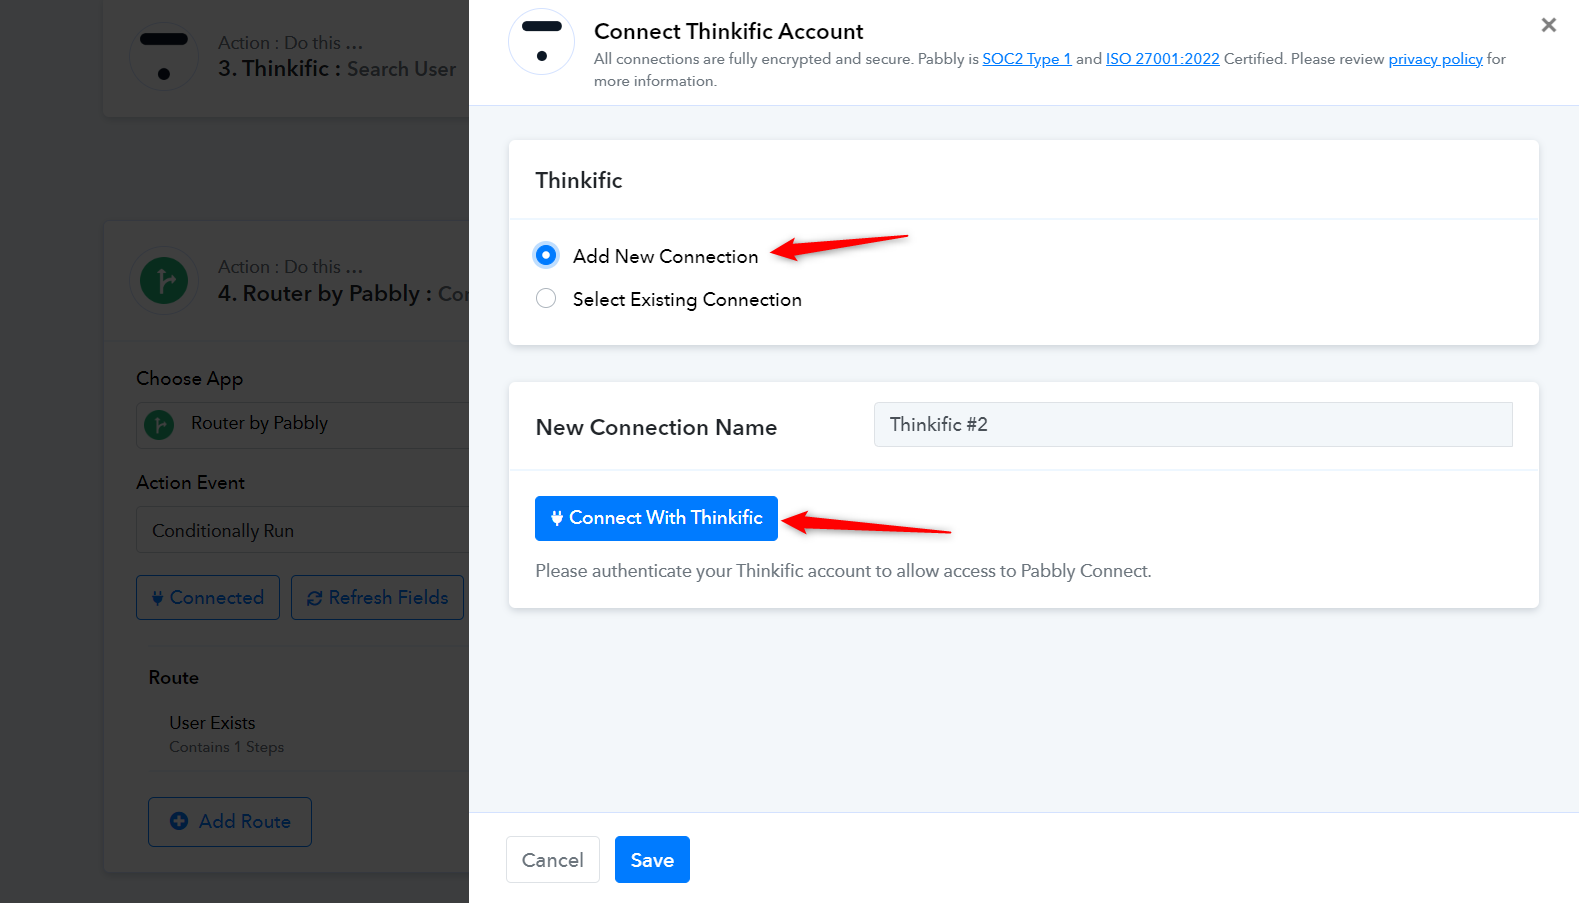Click the Thinkific logo in dialog header

[541, 42]
